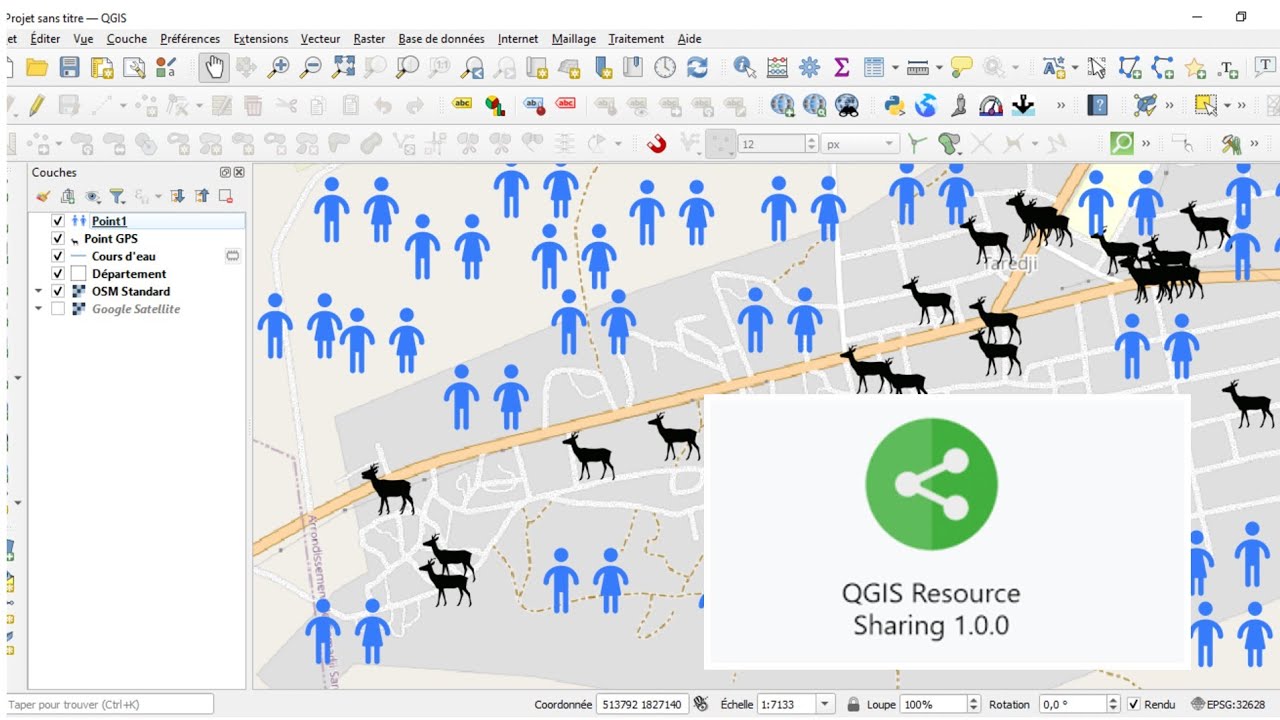This screenshot has height=720, width=1280.
Task: Collapse the OSM Standard layer tree
Action: tap(39, 291)
